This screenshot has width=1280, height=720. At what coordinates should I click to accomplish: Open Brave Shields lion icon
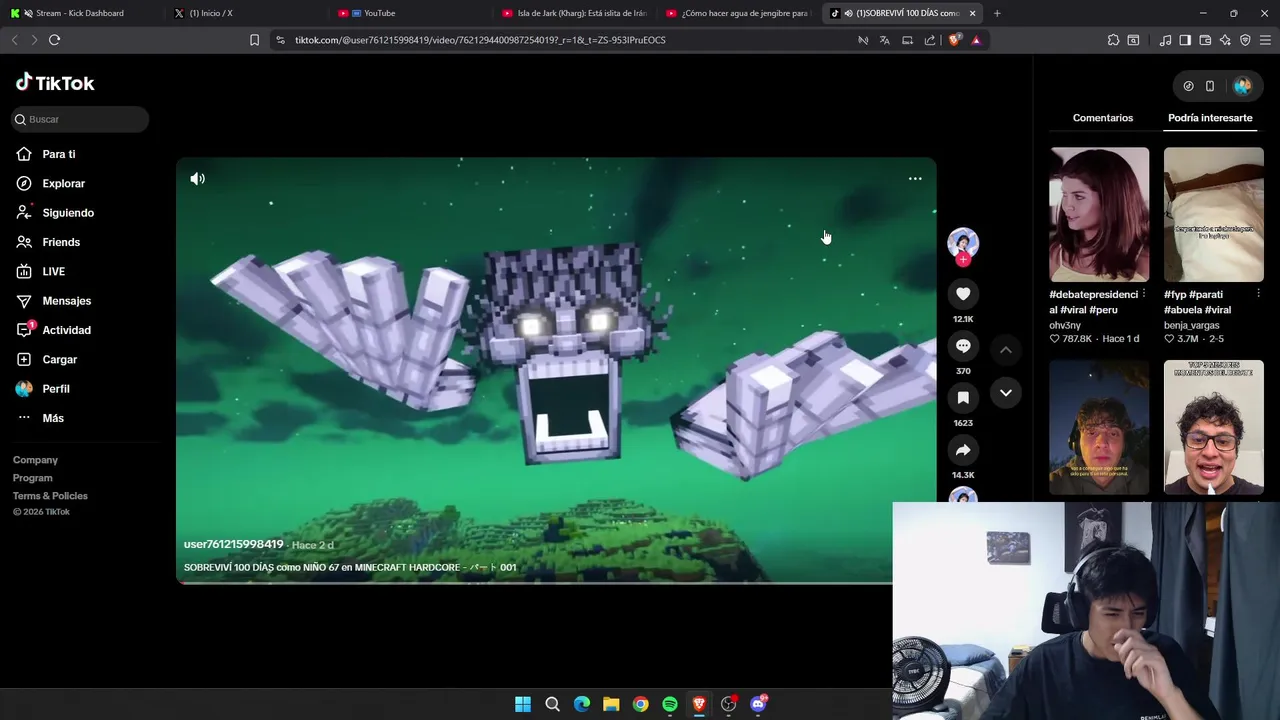pyautogui.click(x=954, y=40)
